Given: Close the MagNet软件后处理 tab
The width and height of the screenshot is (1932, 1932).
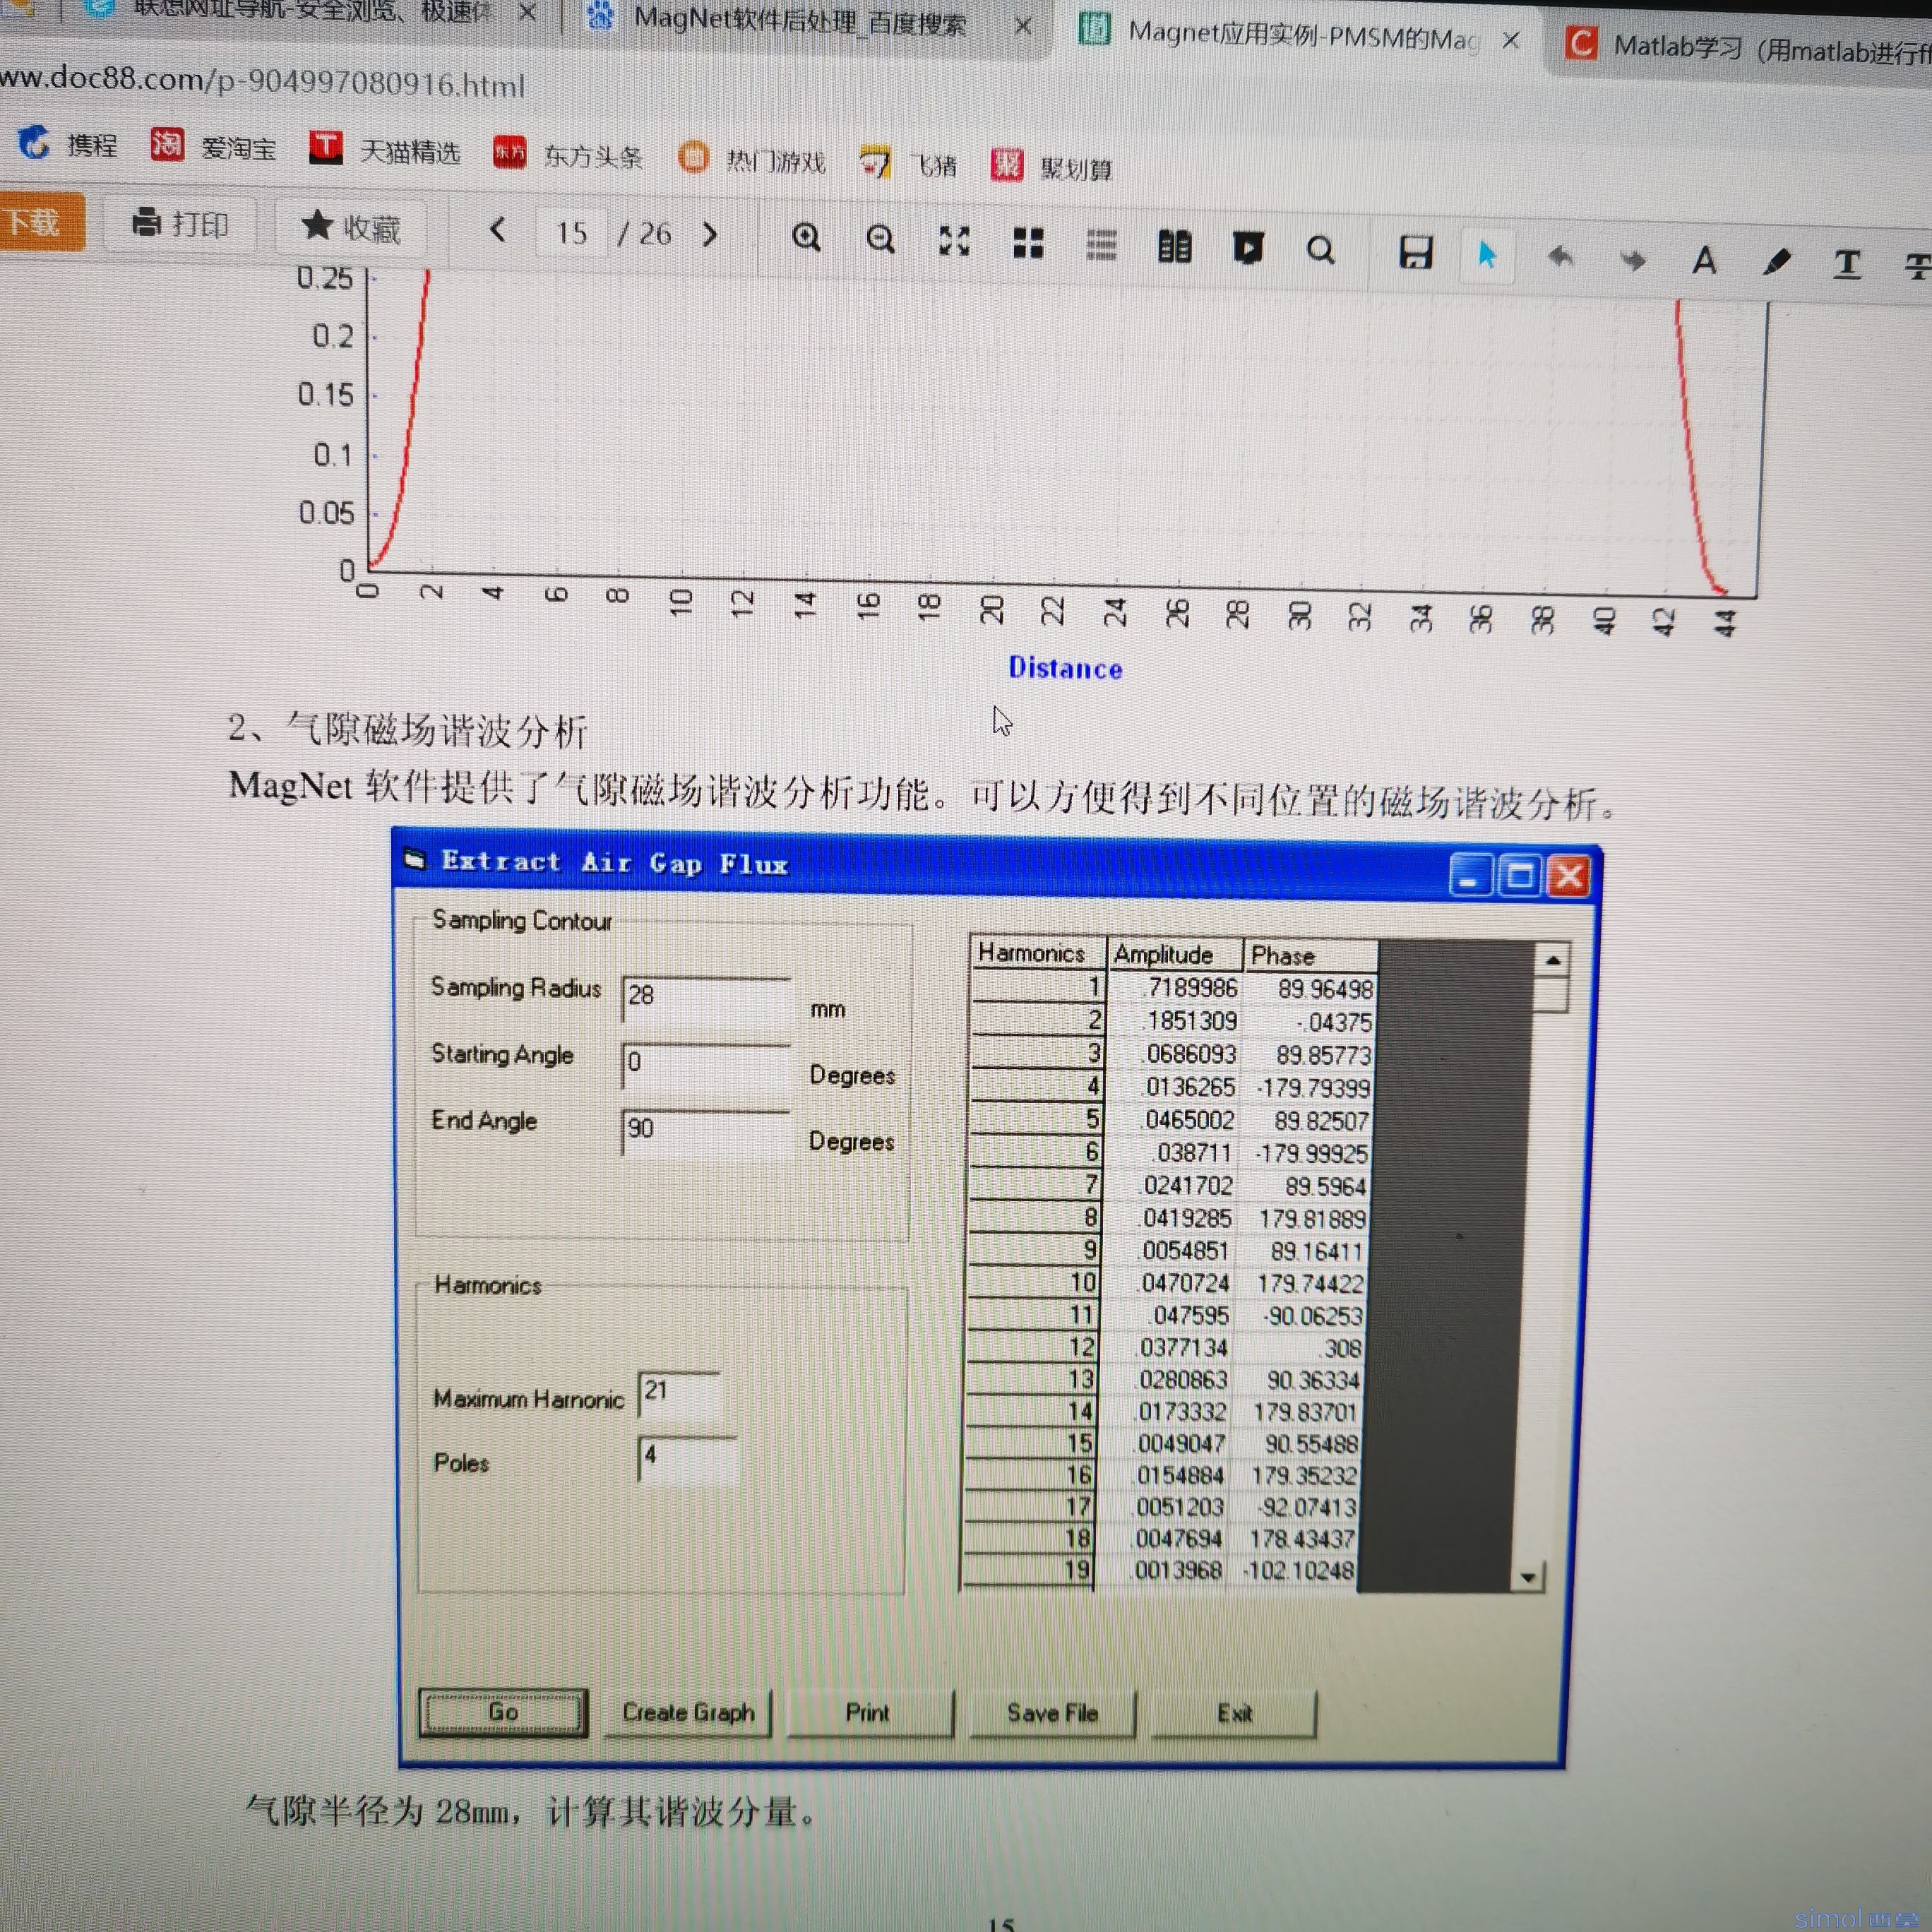Looking at the screenshot, I should pos(1023,26).
